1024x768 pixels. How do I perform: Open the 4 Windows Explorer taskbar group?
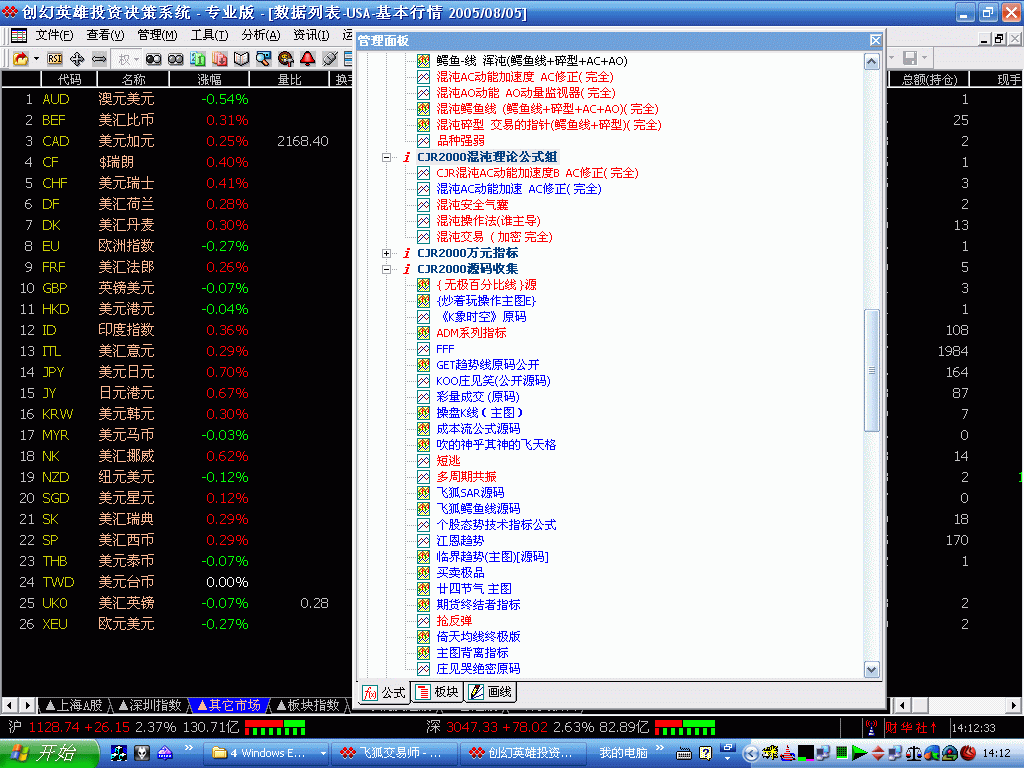click(268, 754)
